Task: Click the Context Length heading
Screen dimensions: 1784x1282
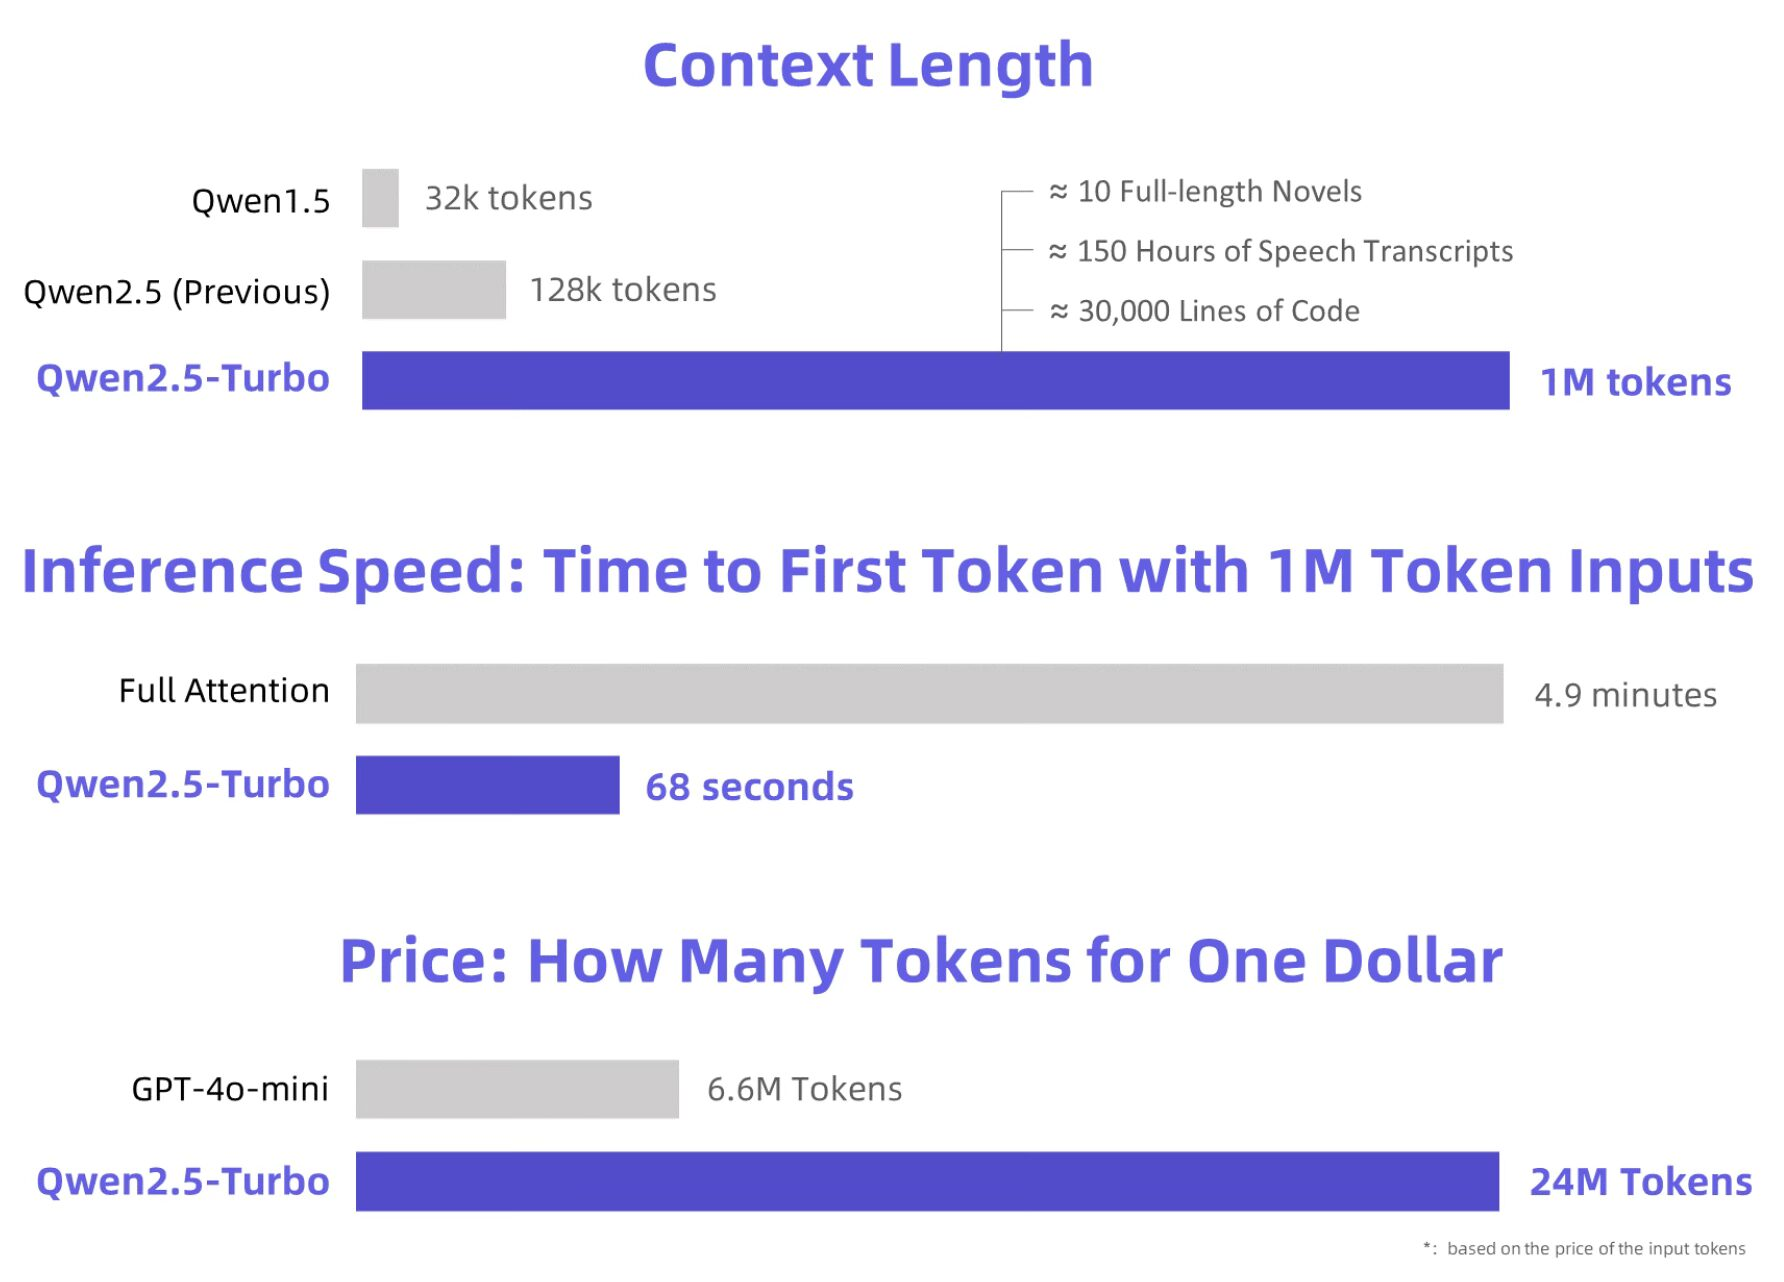Action: click(868, 66)
